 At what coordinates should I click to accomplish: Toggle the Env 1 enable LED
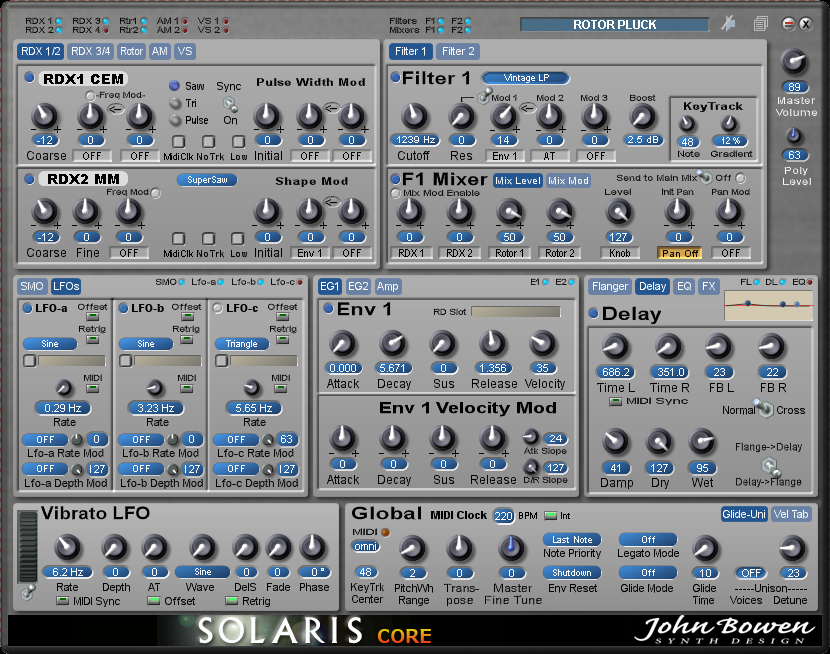(328, 308)
